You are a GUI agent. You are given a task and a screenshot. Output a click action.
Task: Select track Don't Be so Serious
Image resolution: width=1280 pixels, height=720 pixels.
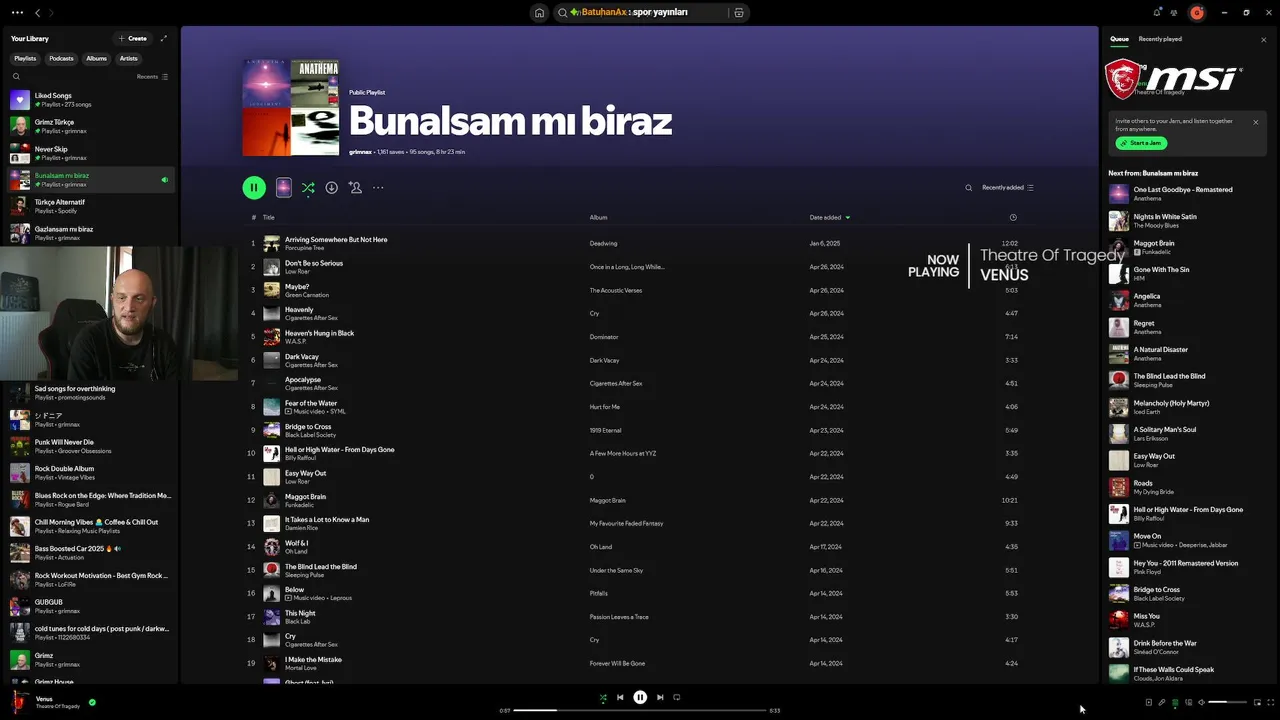tap(640, 267)
